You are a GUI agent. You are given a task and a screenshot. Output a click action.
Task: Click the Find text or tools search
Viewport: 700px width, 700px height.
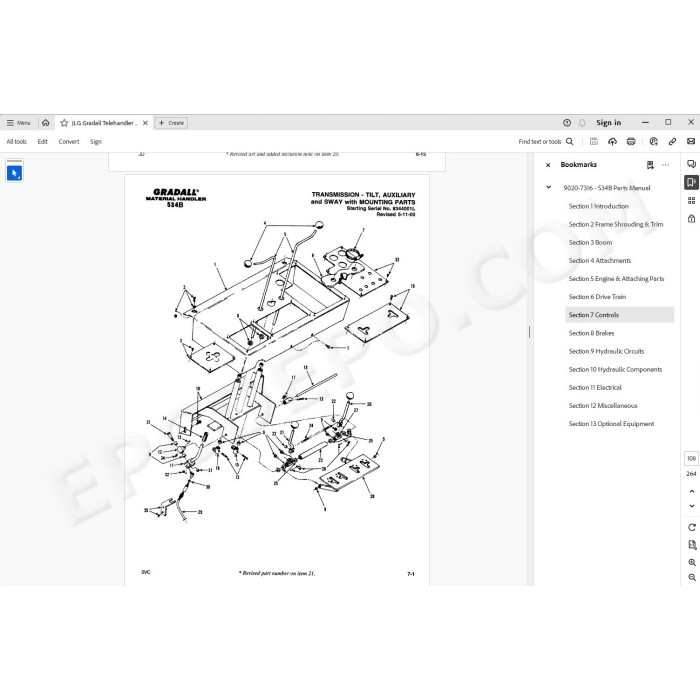[x=546, y=142]
